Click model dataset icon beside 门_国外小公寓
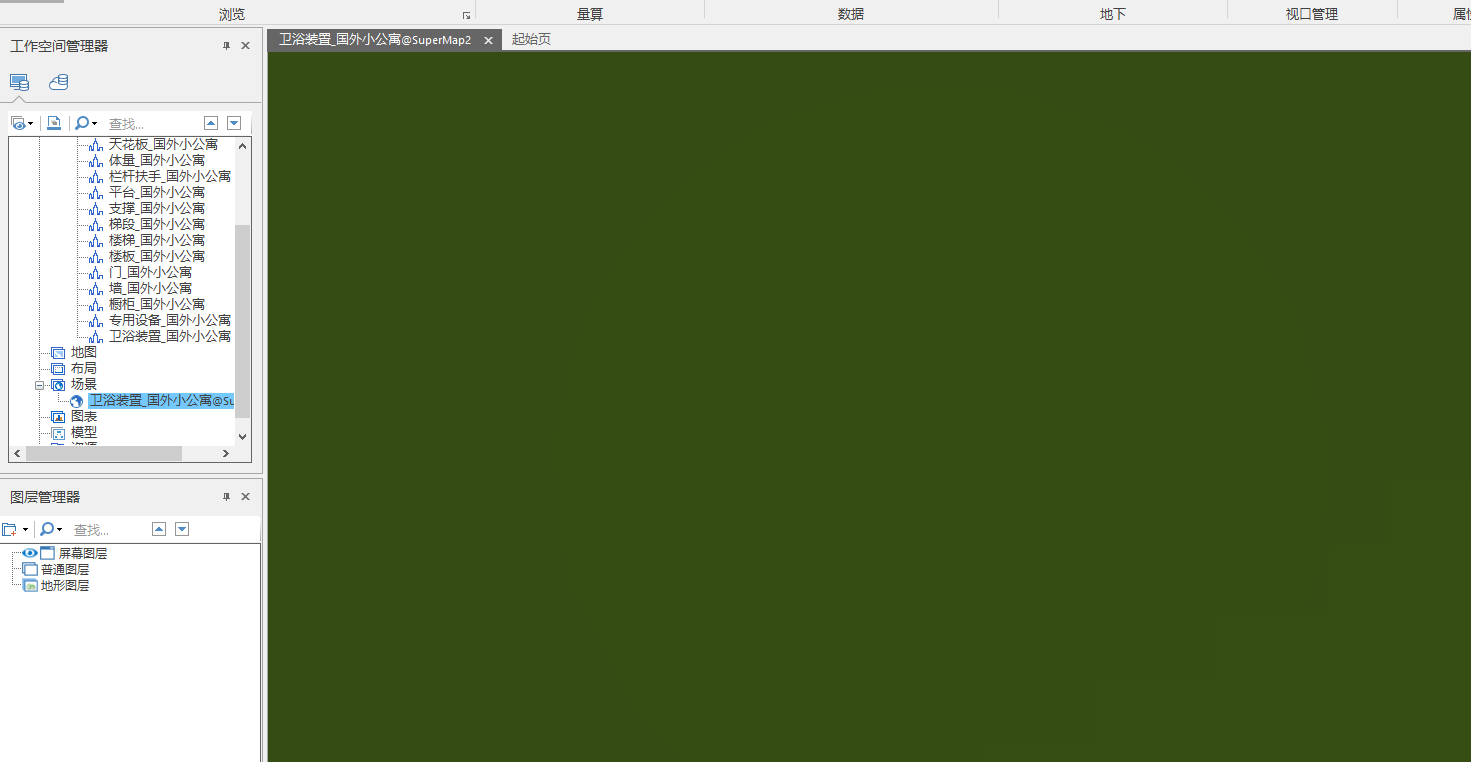Viewport: 1471px width, 762px height. 96,272
